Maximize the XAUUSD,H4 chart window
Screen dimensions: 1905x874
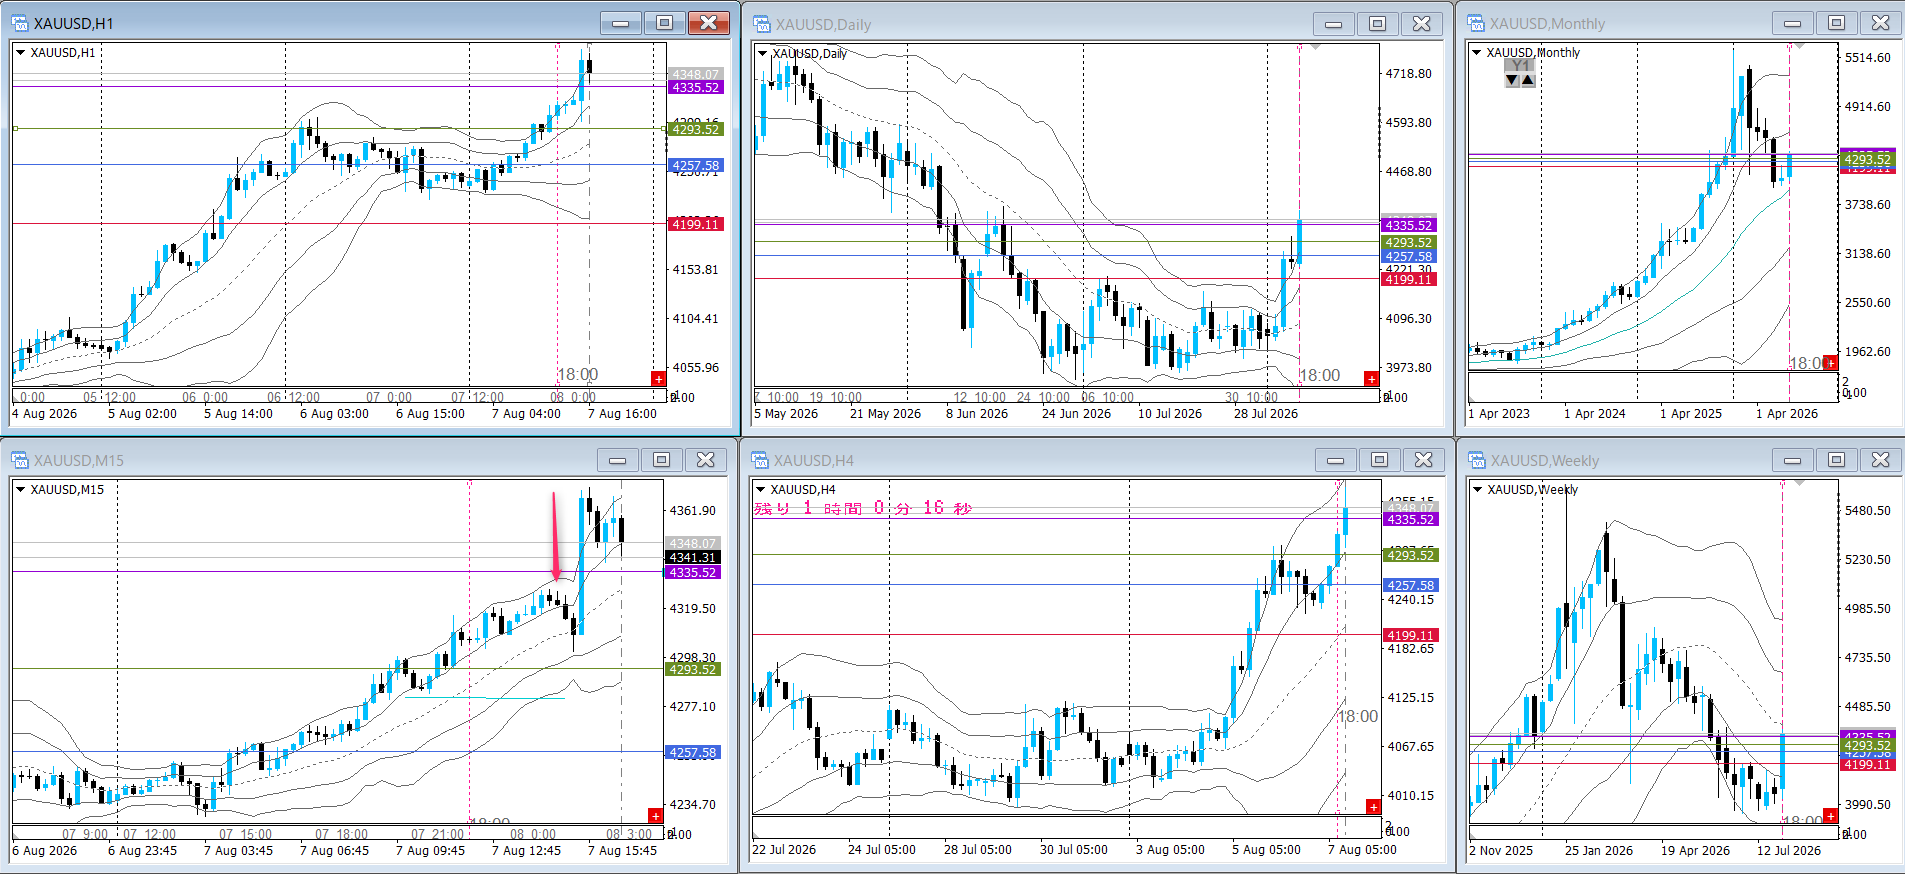click(x=1379, y=460)
